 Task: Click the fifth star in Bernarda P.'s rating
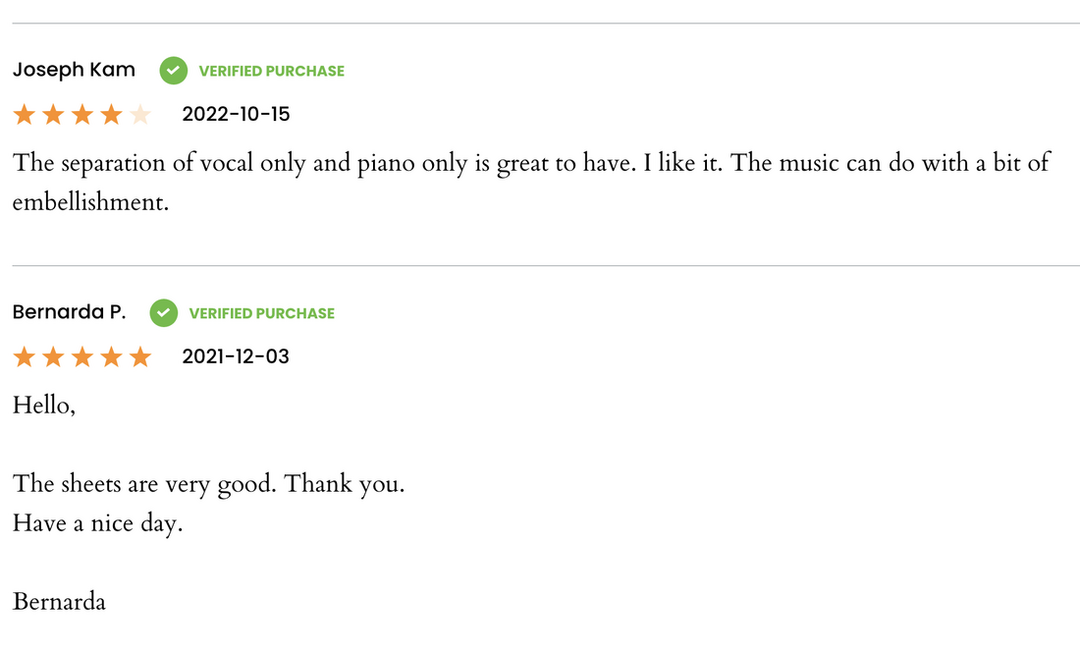[140, 357]
